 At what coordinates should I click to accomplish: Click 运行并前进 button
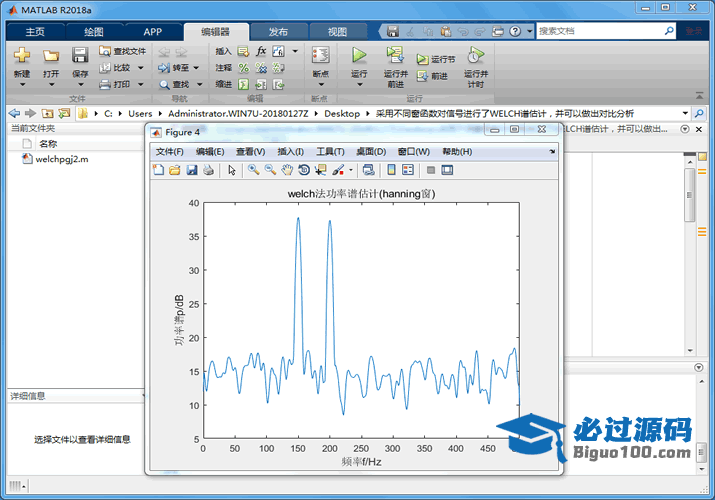click(395, 67)
